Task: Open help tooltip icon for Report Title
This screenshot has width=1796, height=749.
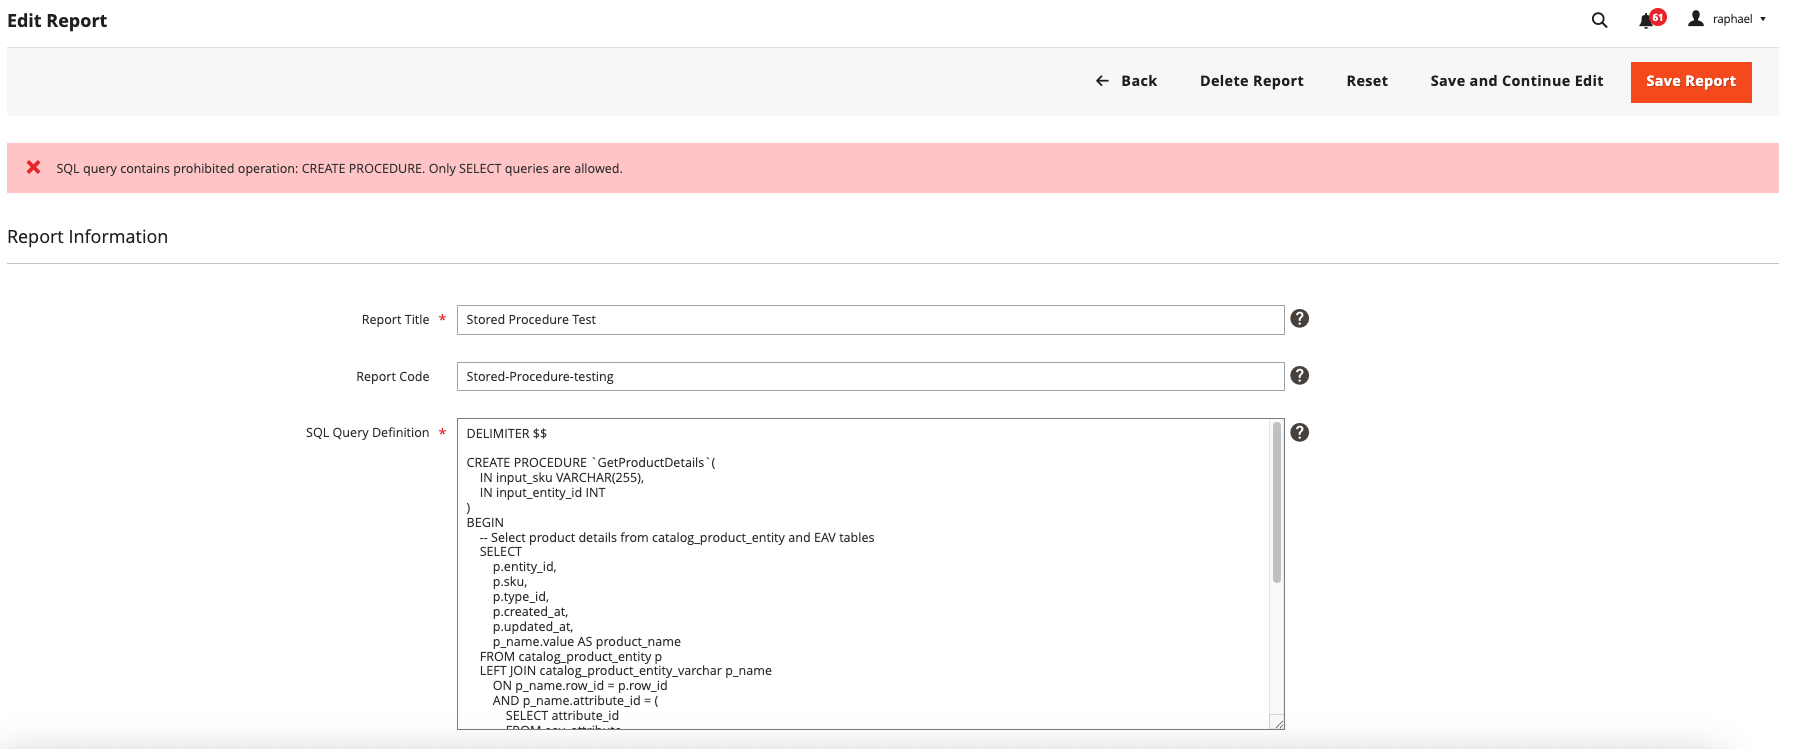Action: click(x=1299, y=318)
